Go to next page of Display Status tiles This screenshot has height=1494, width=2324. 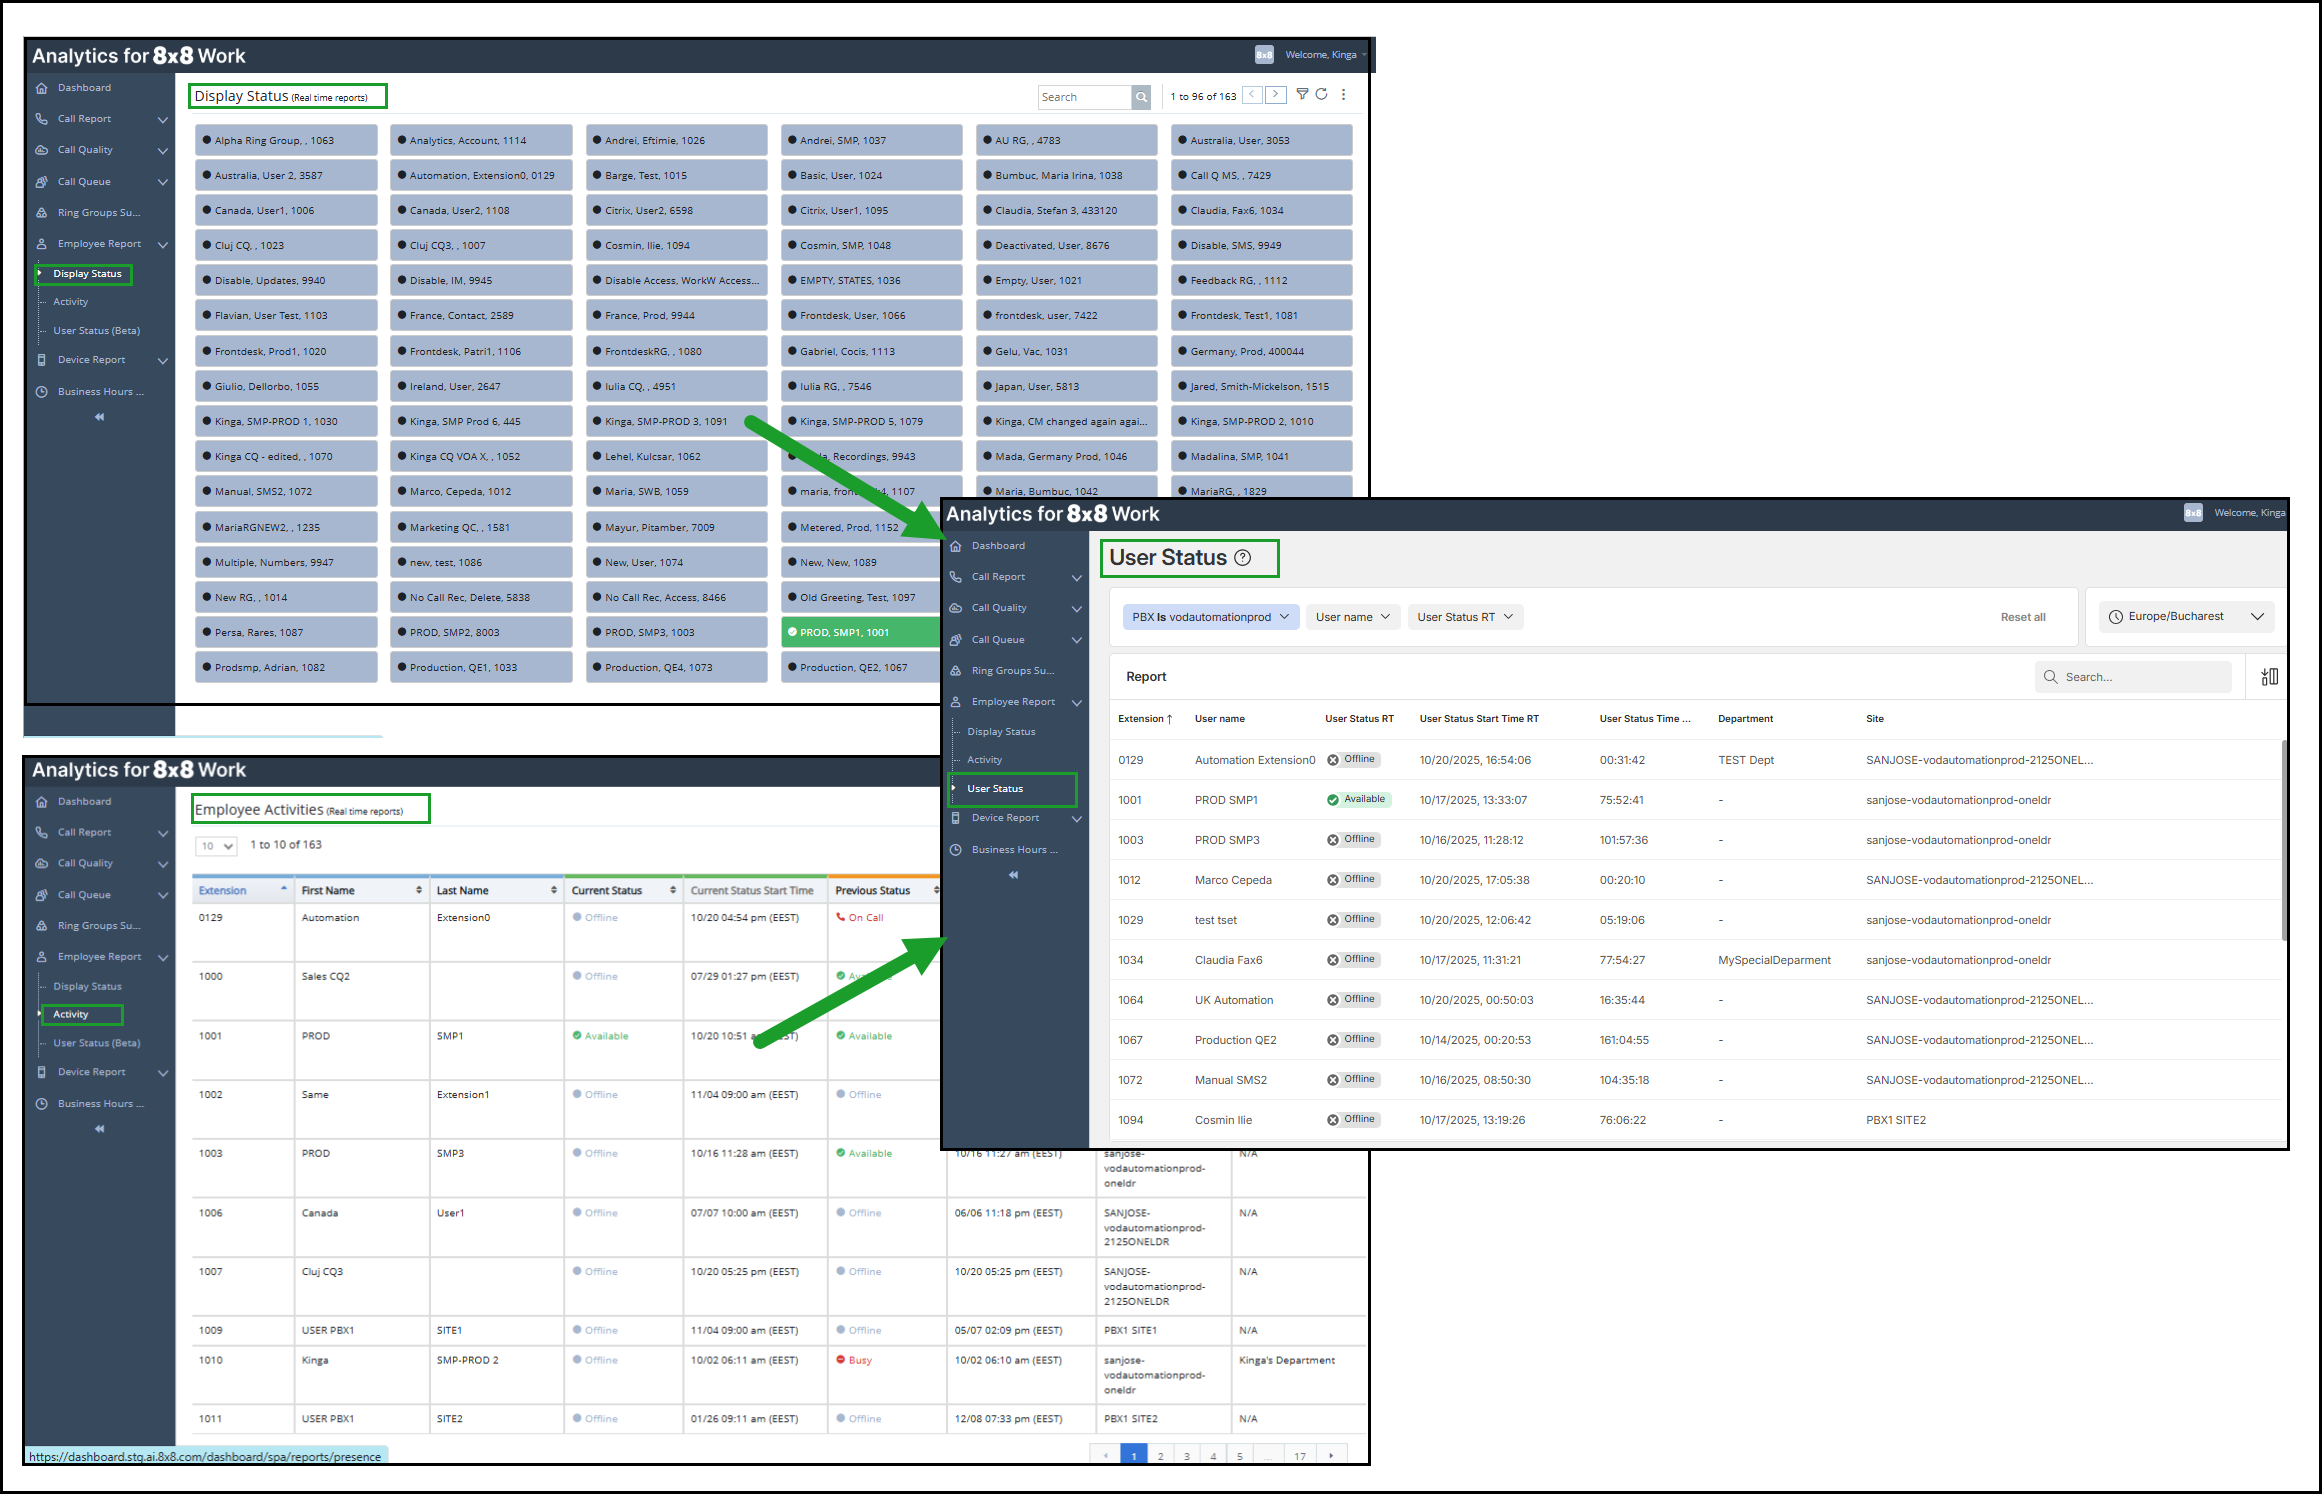point(1276,95)
